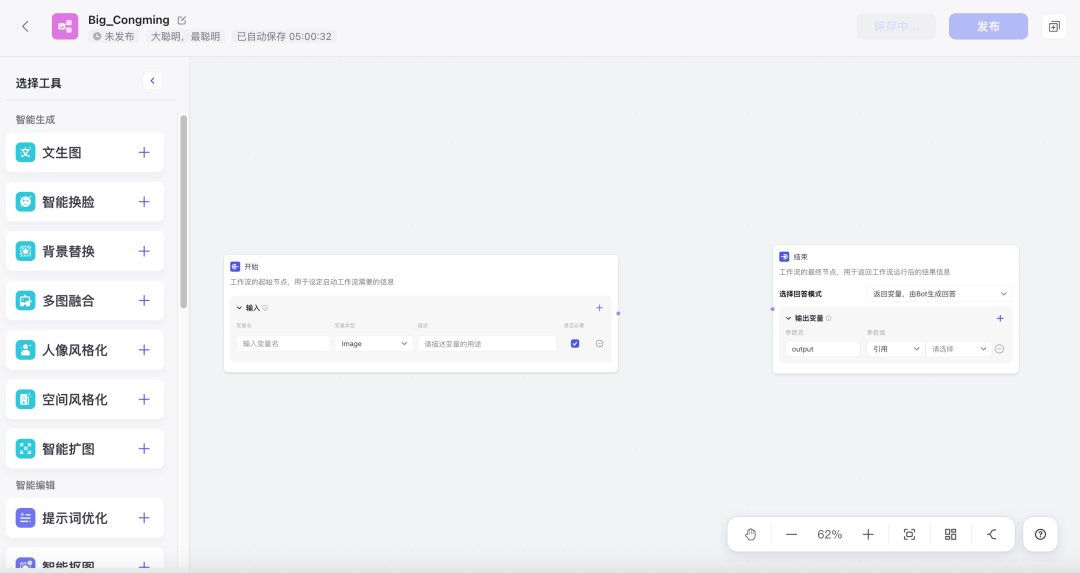
Task: Add the 空间风格化 node
Action: (x=144, y=399)
